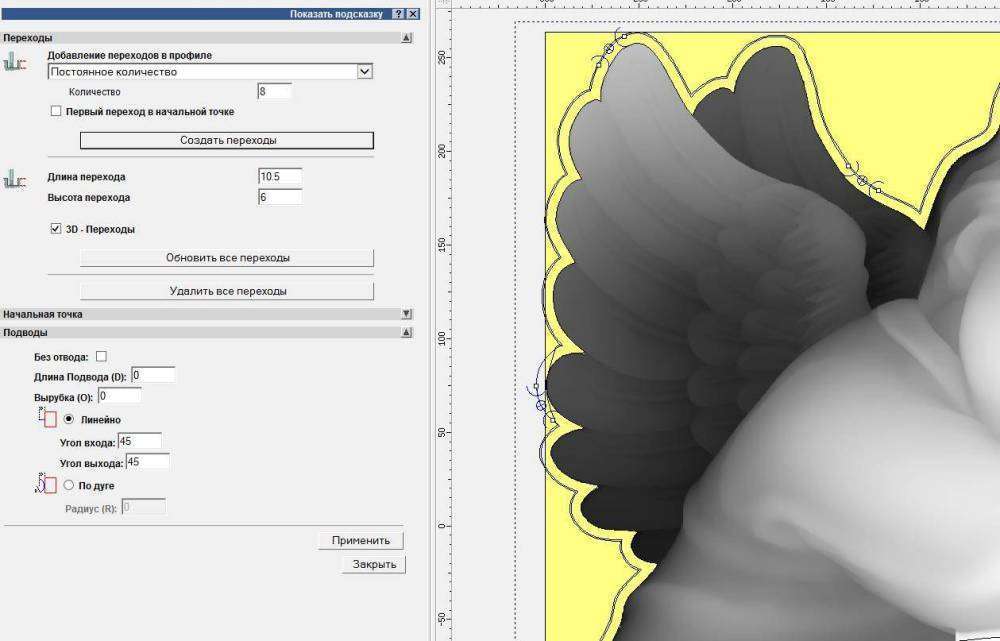Uncheck the 3D - Переходы checkbox
The image size is (1000, 641).
tap(56, 229)
